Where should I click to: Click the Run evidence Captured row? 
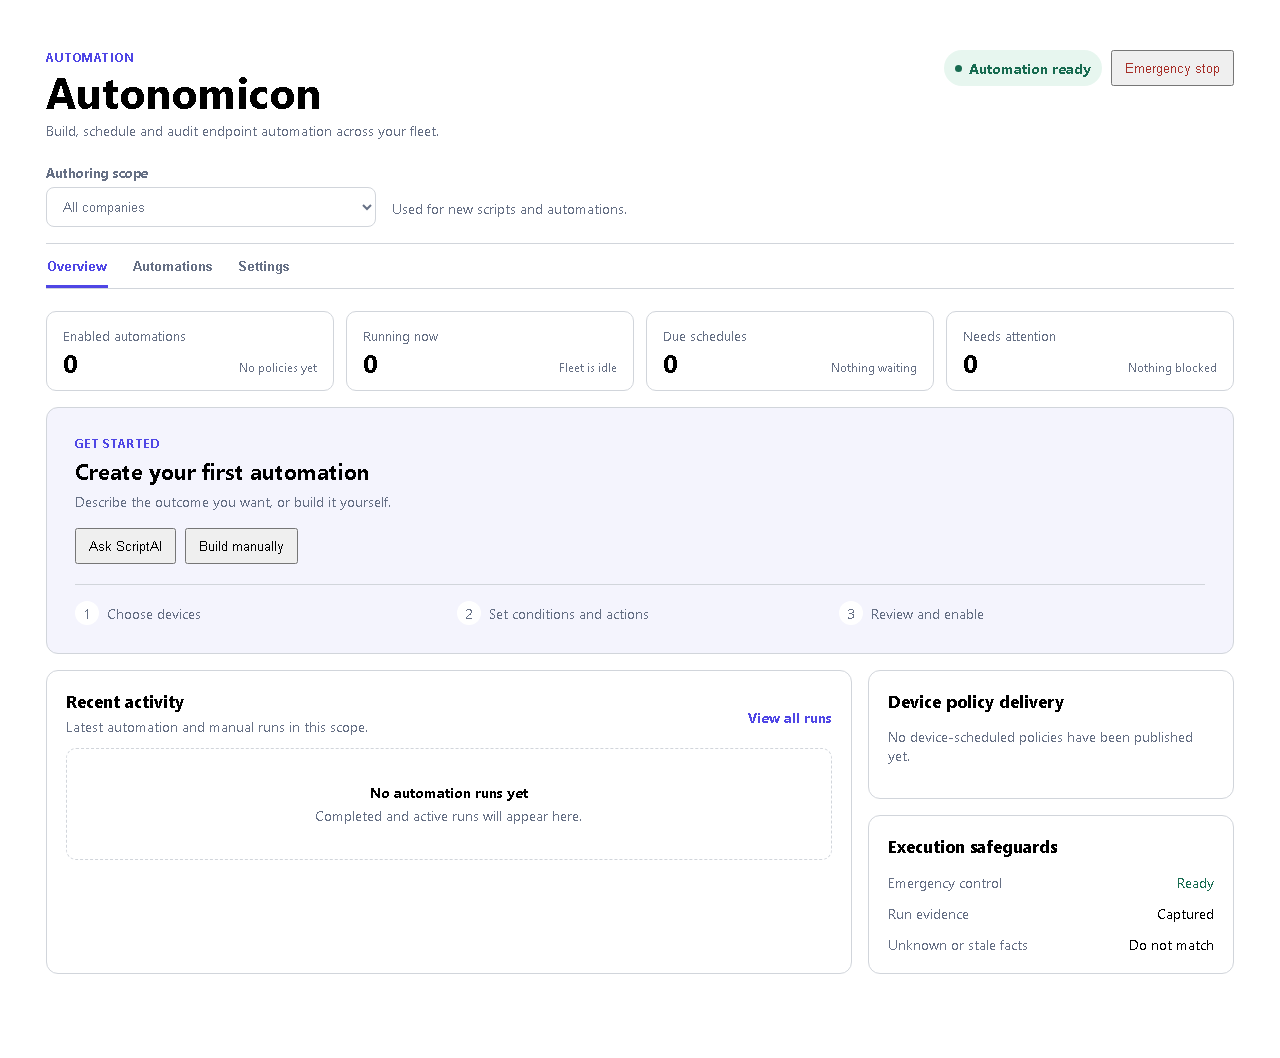click(x=1051, y=914)
